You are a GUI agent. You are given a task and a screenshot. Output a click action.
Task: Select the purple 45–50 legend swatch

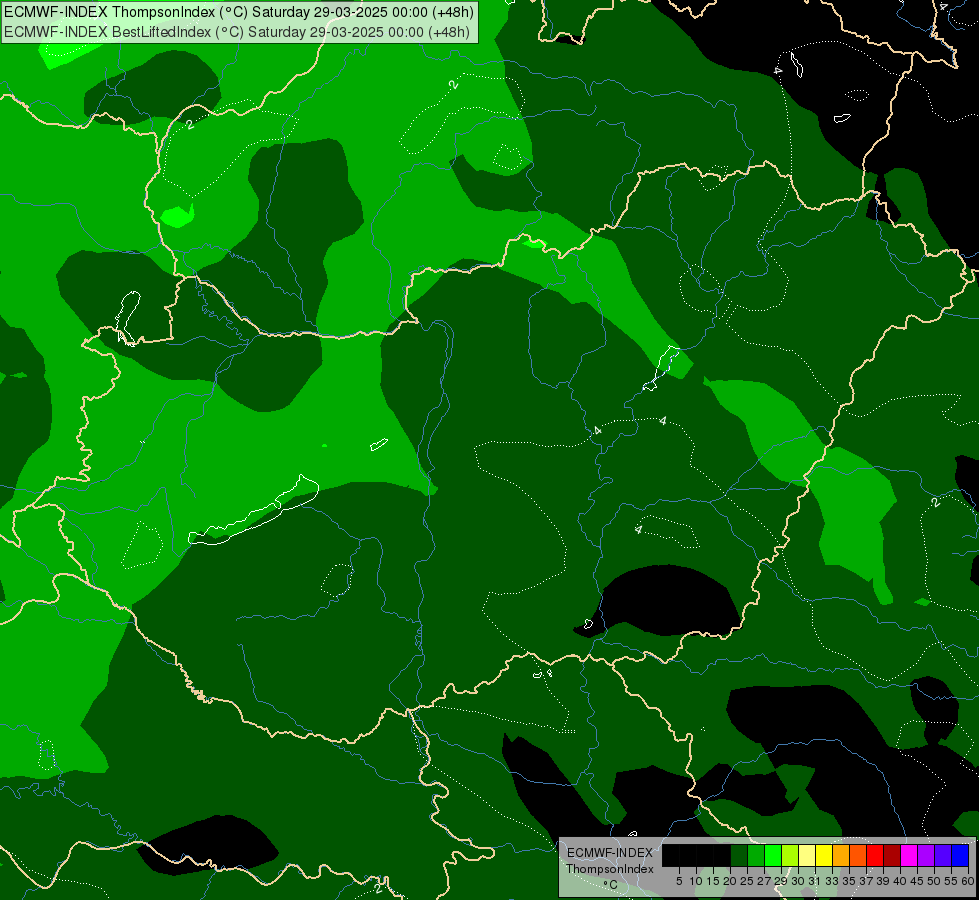(x=926, y=855)
